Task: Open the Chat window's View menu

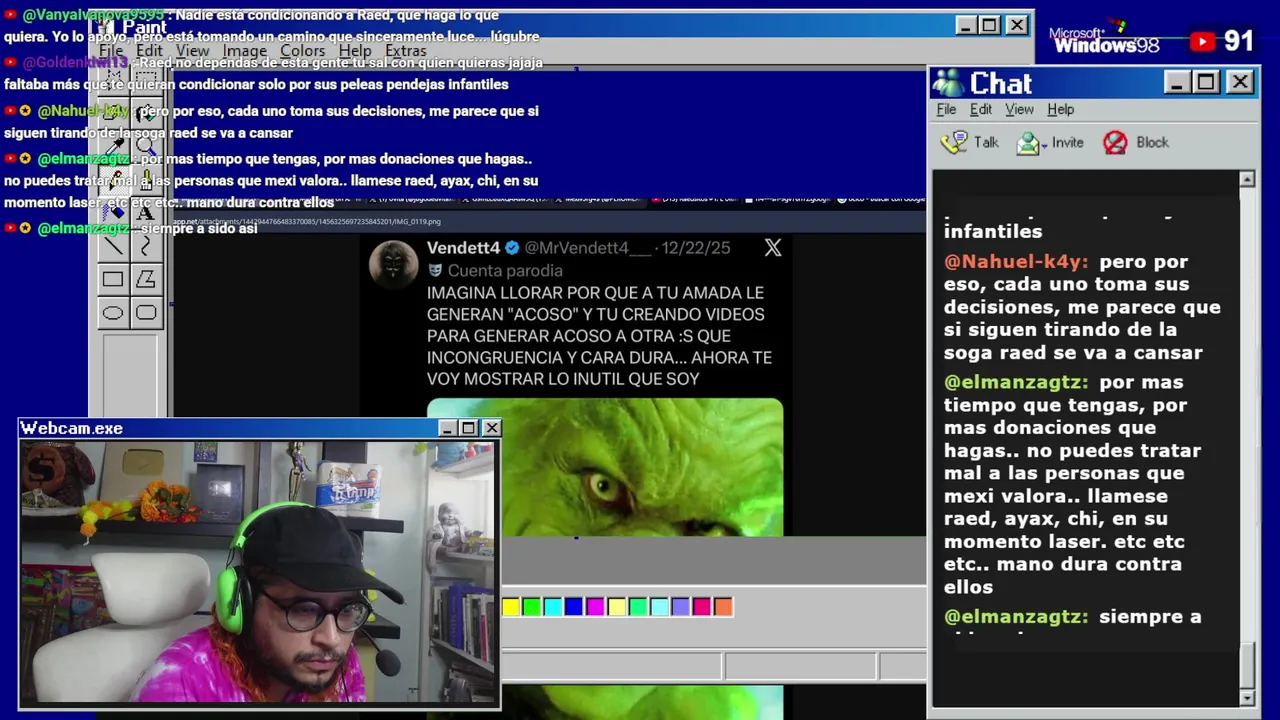Action: pyautogui.click(x=1019, y=109)
